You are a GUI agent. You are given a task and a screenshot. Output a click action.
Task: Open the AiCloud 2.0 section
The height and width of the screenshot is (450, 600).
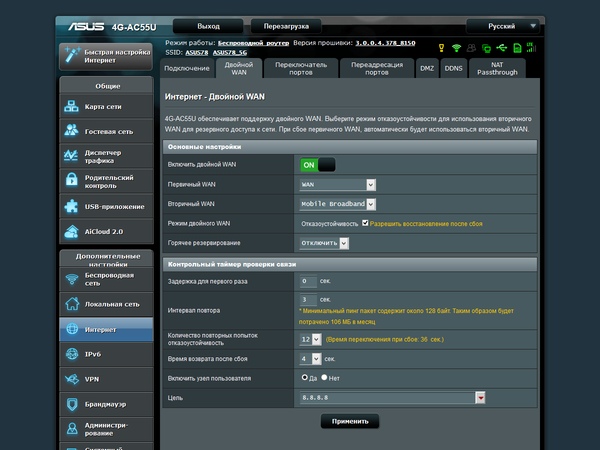click(x=106, y=232)
